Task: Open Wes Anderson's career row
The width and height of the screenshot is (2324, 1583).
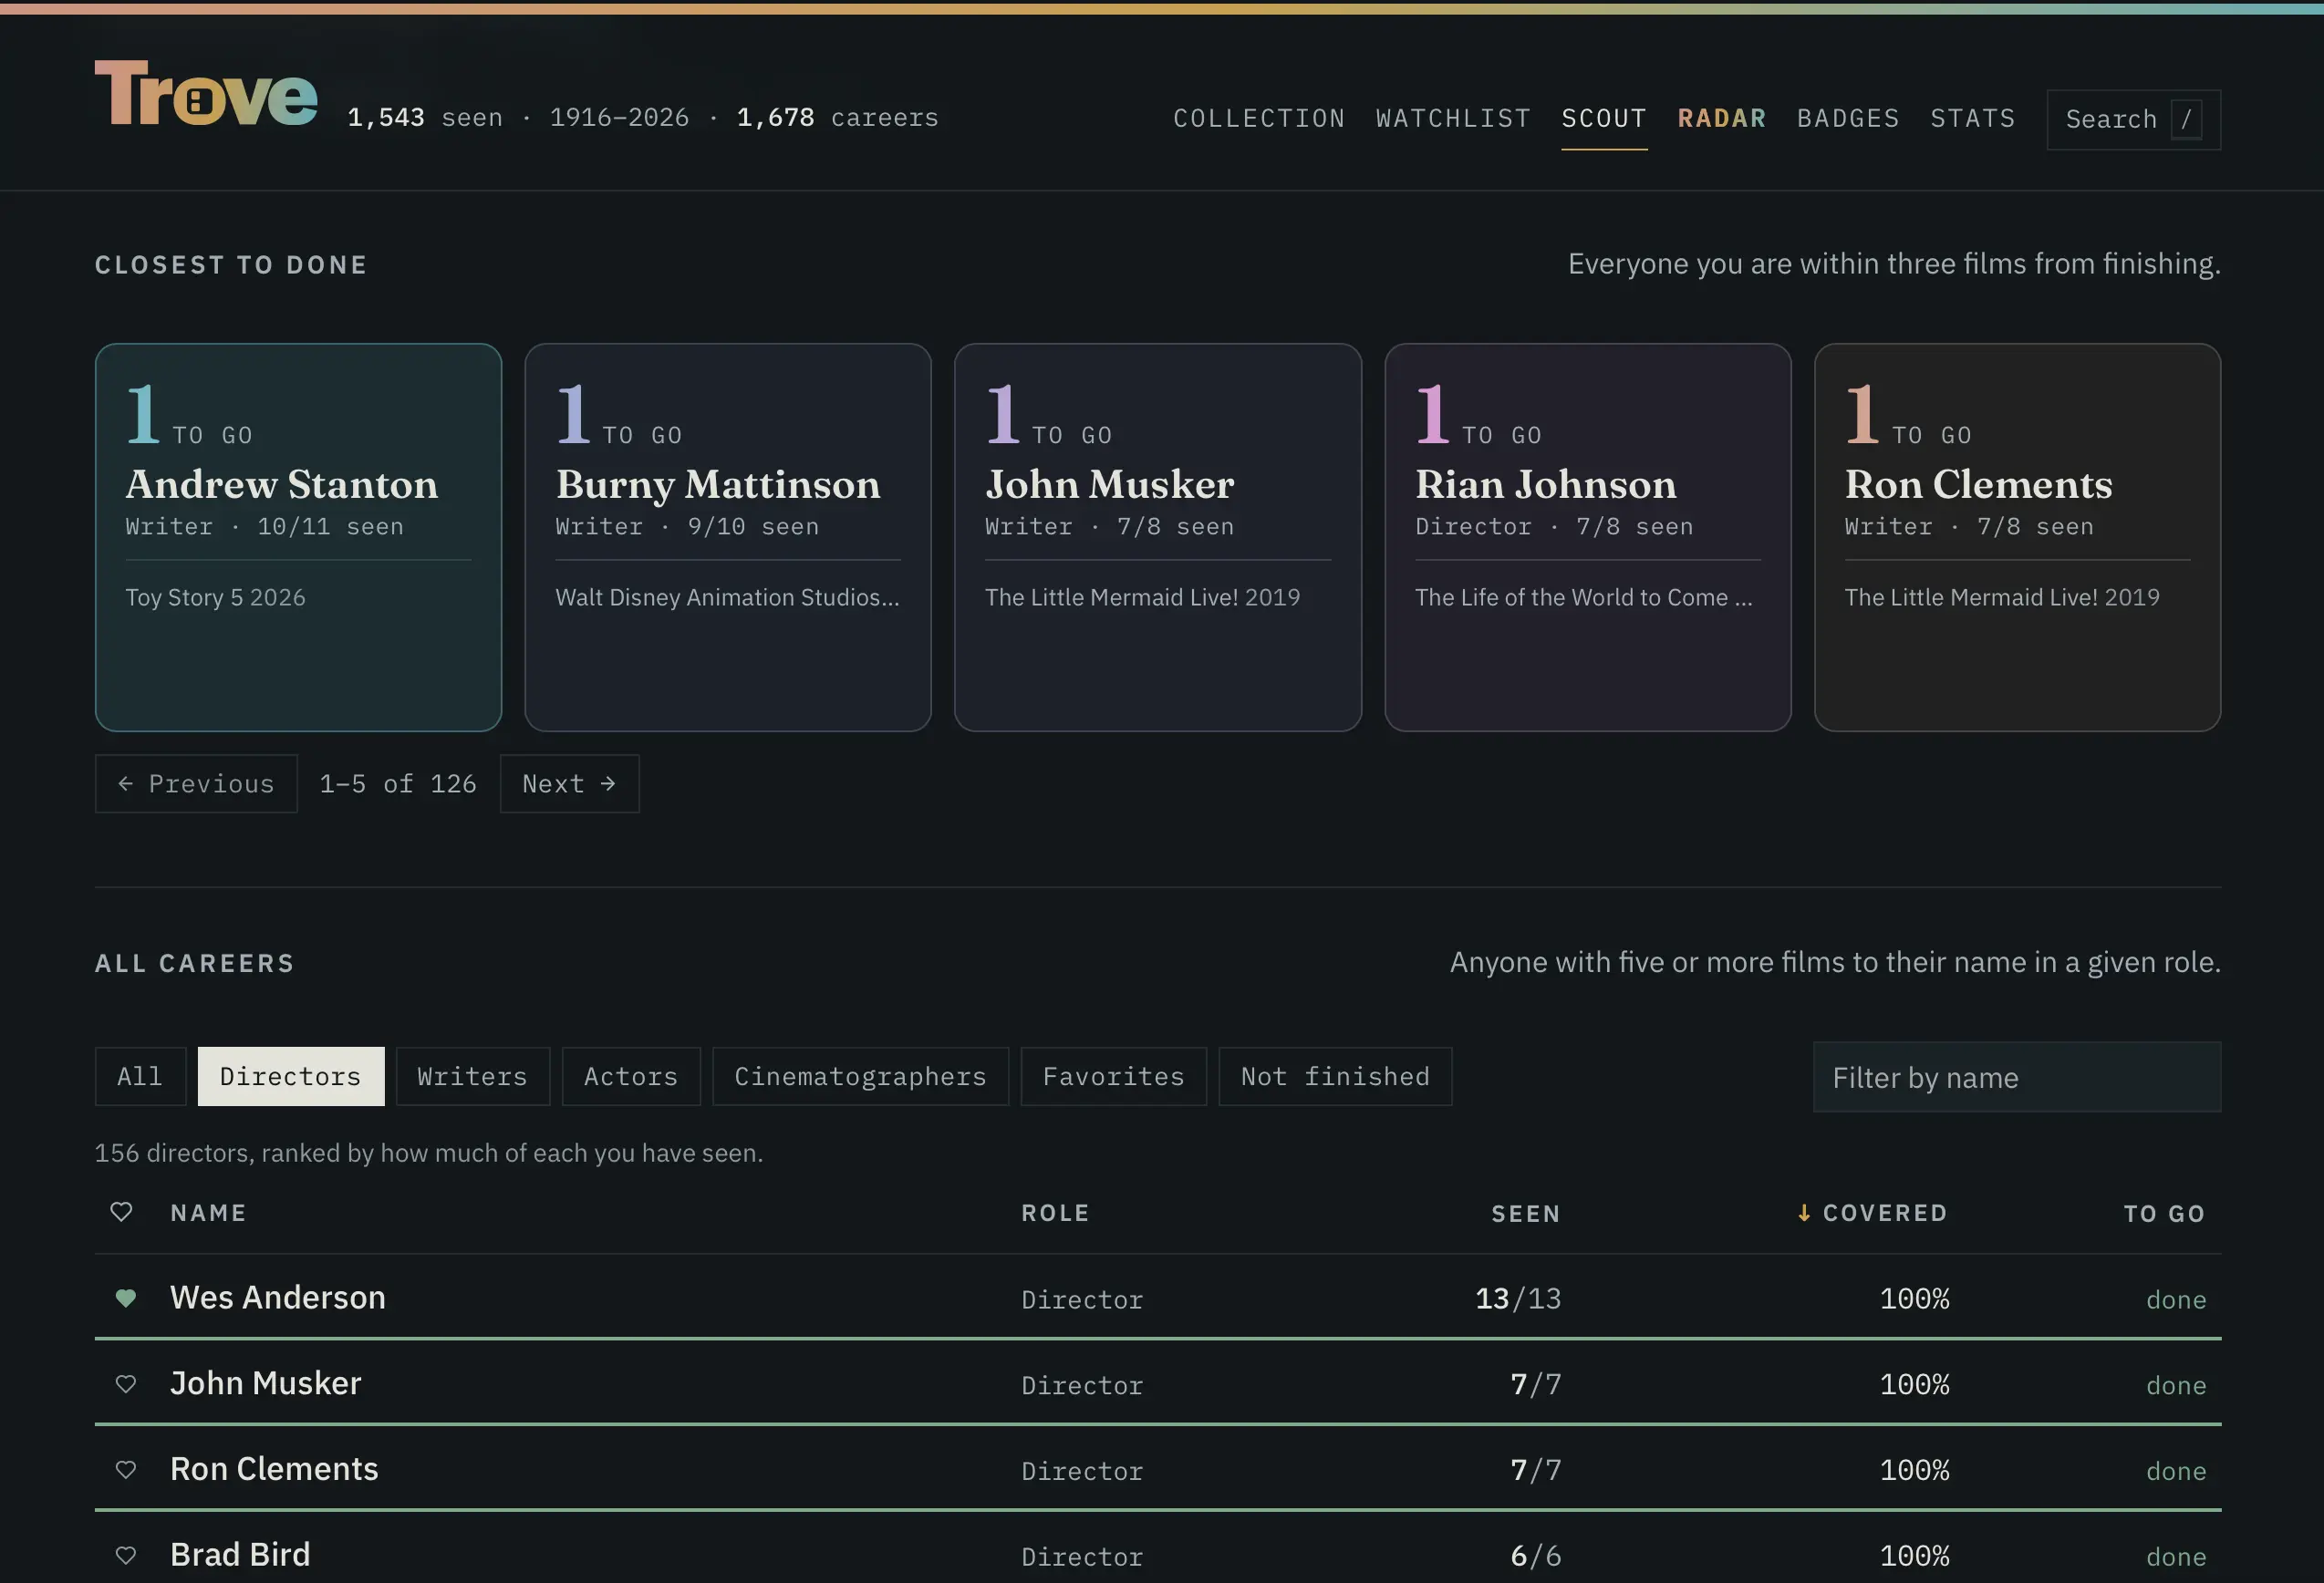Action: (x=1158, y=1298)
